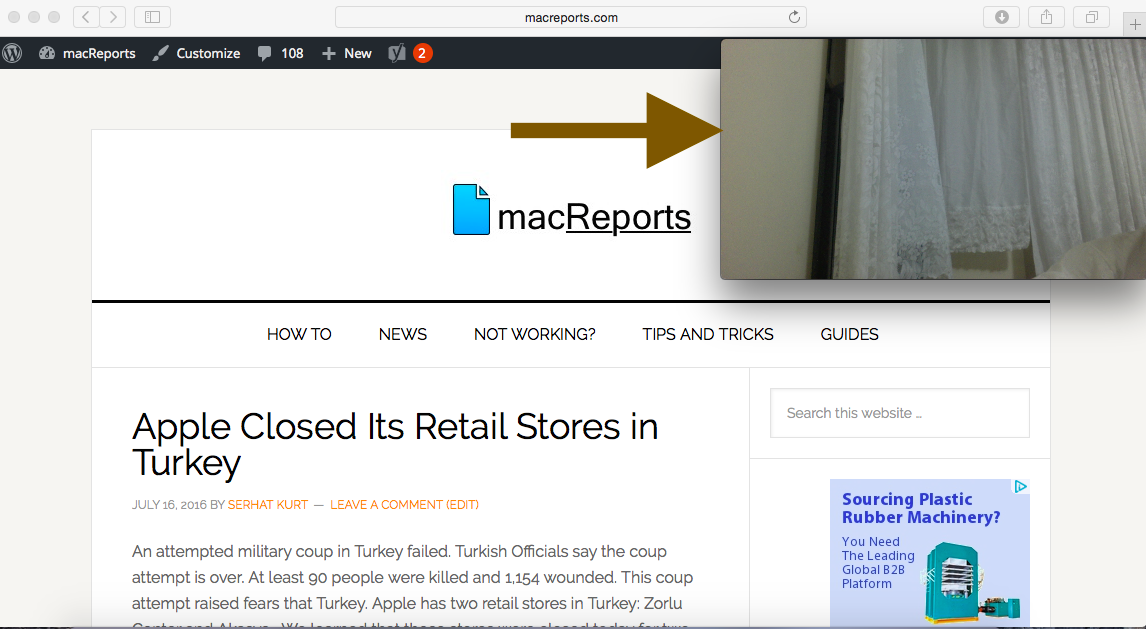Click the Safari forward button
Image resolution: width=1146 pixels, height=629 pixels.
(x=113, y=17)
